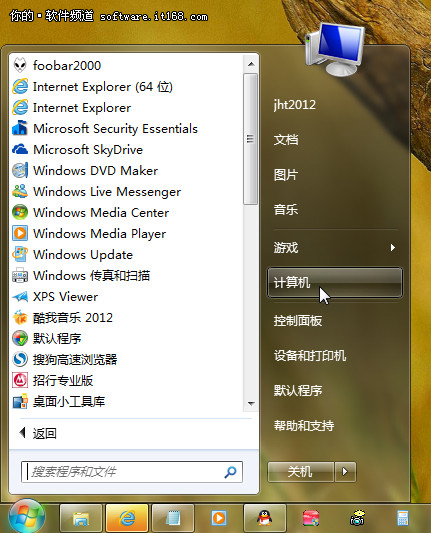This screenshot has width=431, height=533.
Task: Click the 桌面小工具库 icon
Action: [20, 401]
